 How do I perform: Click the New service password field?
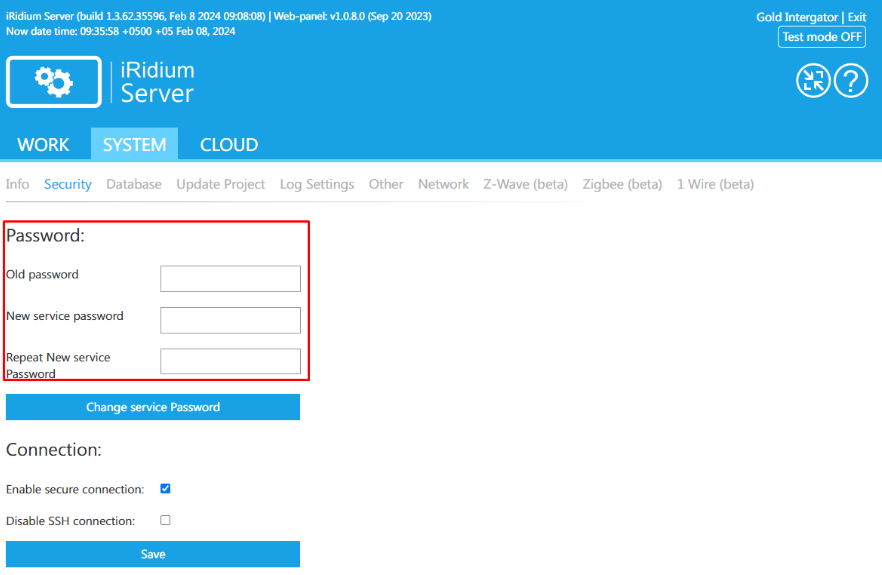pyautogui.click(x=230, y=320)
